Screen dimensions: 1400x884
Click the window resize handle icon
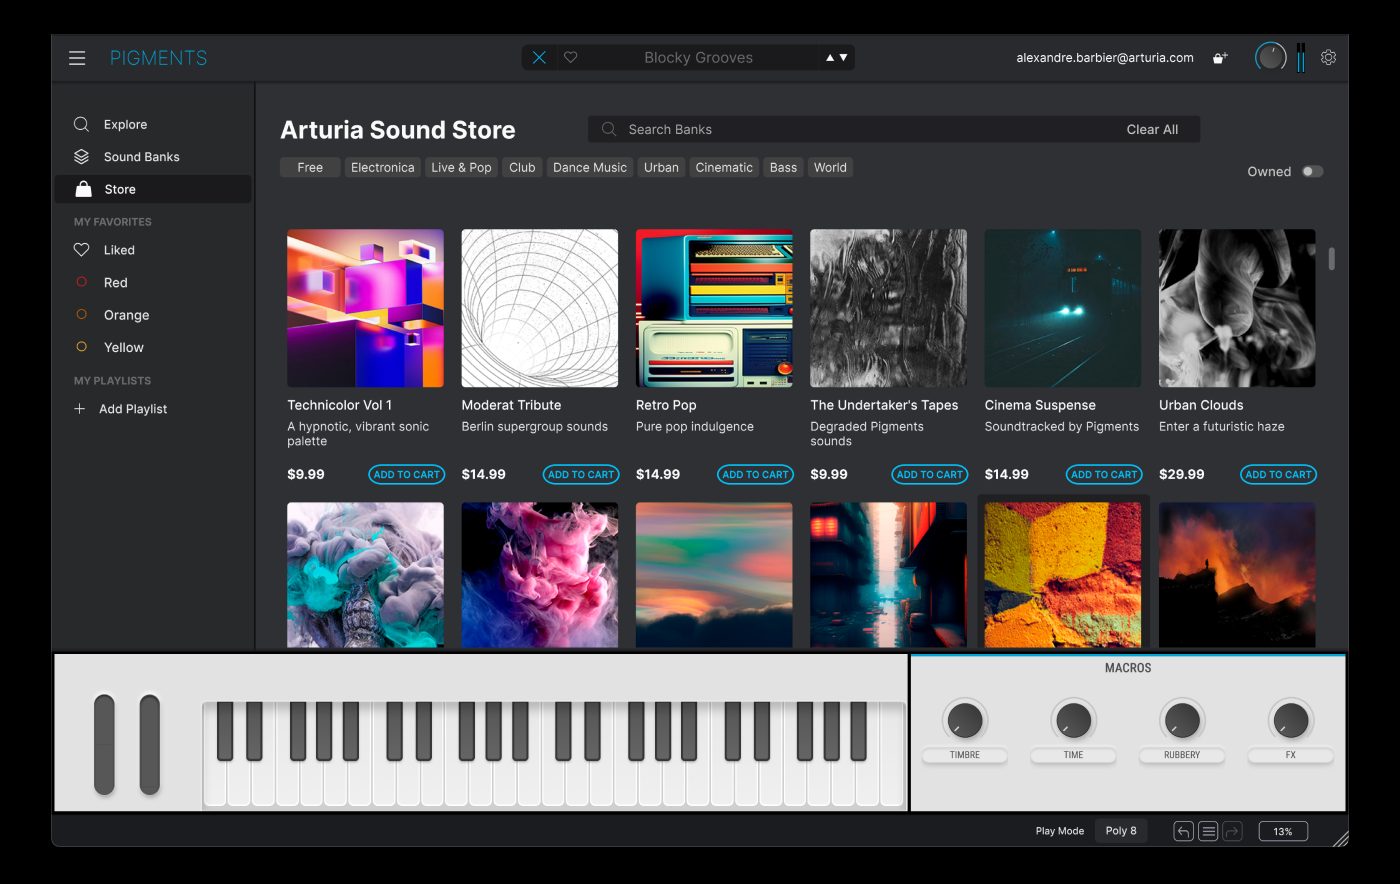[x=1340, y=838]
